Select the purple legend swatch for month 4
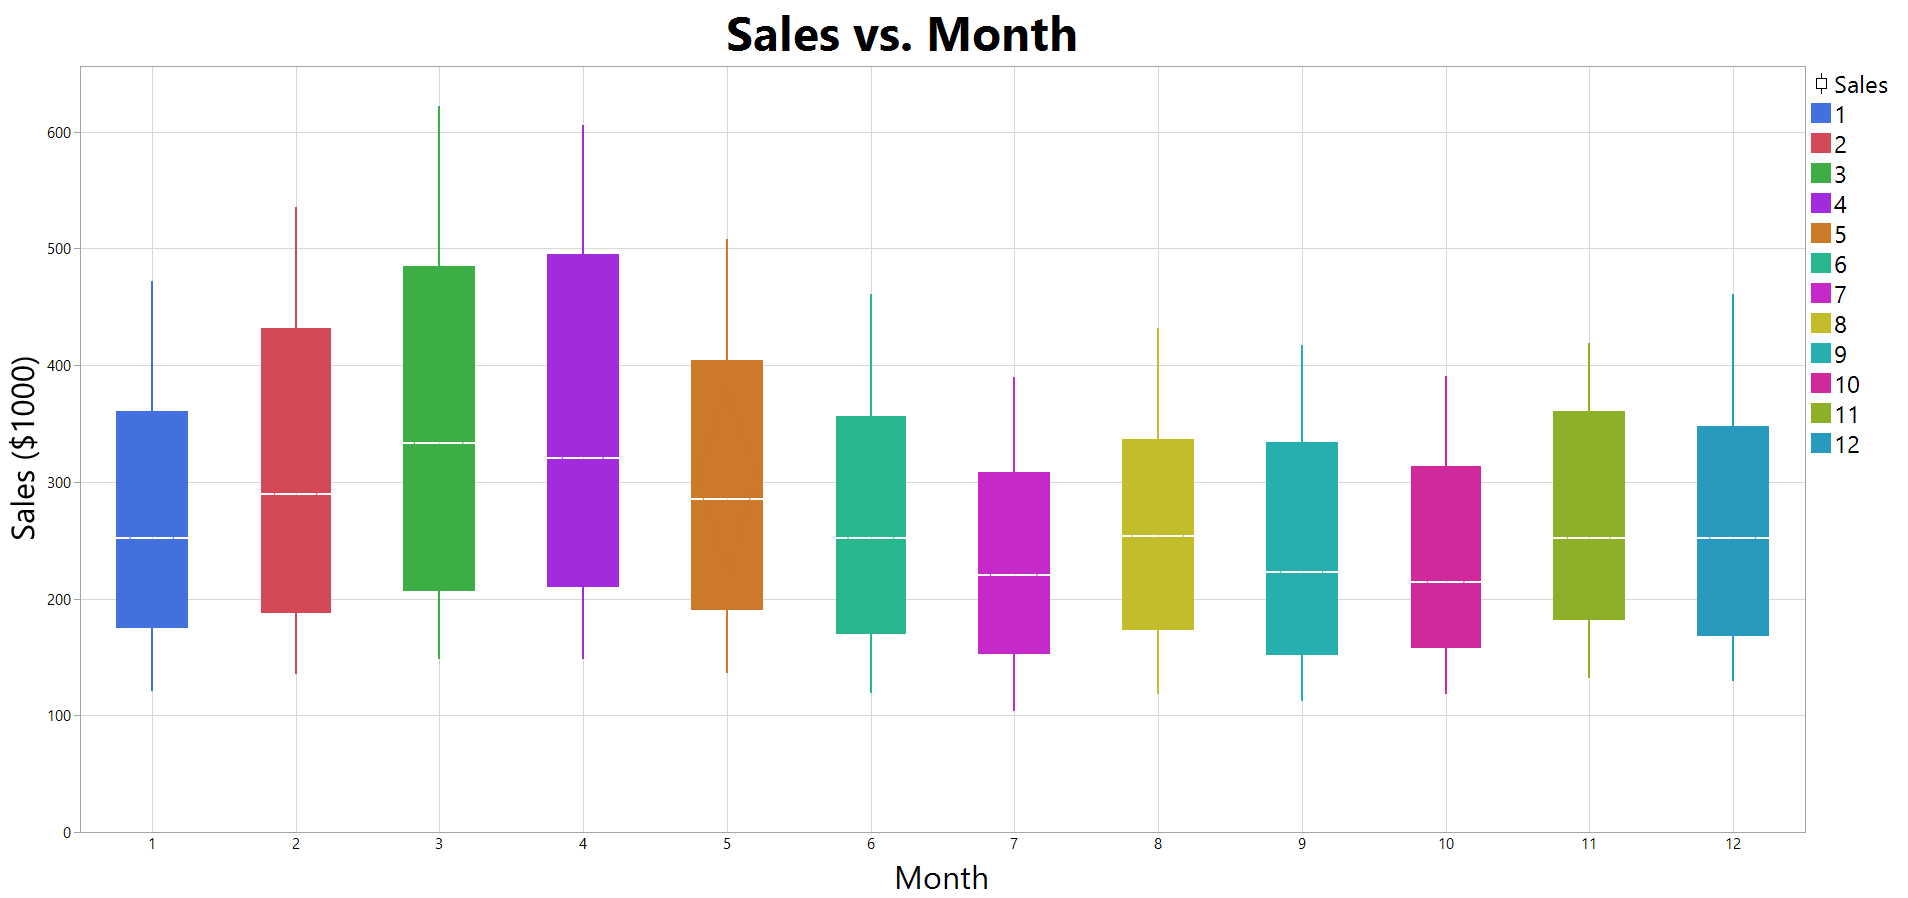The height and width of the screenshot is (898, 1908). tap(1821, 204)
